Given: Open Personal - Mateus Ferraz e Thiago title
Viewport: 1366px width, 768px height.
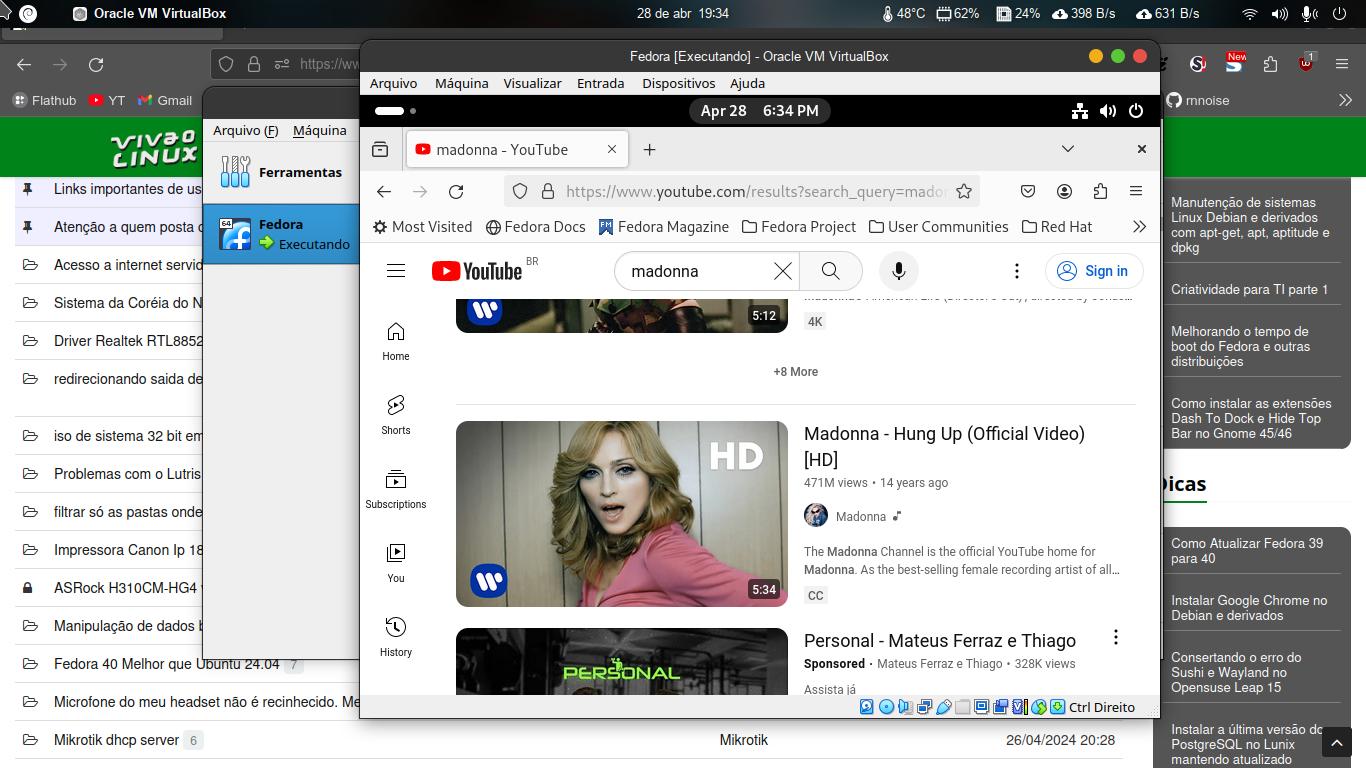Looking at the screenshot, I should 940,640.
